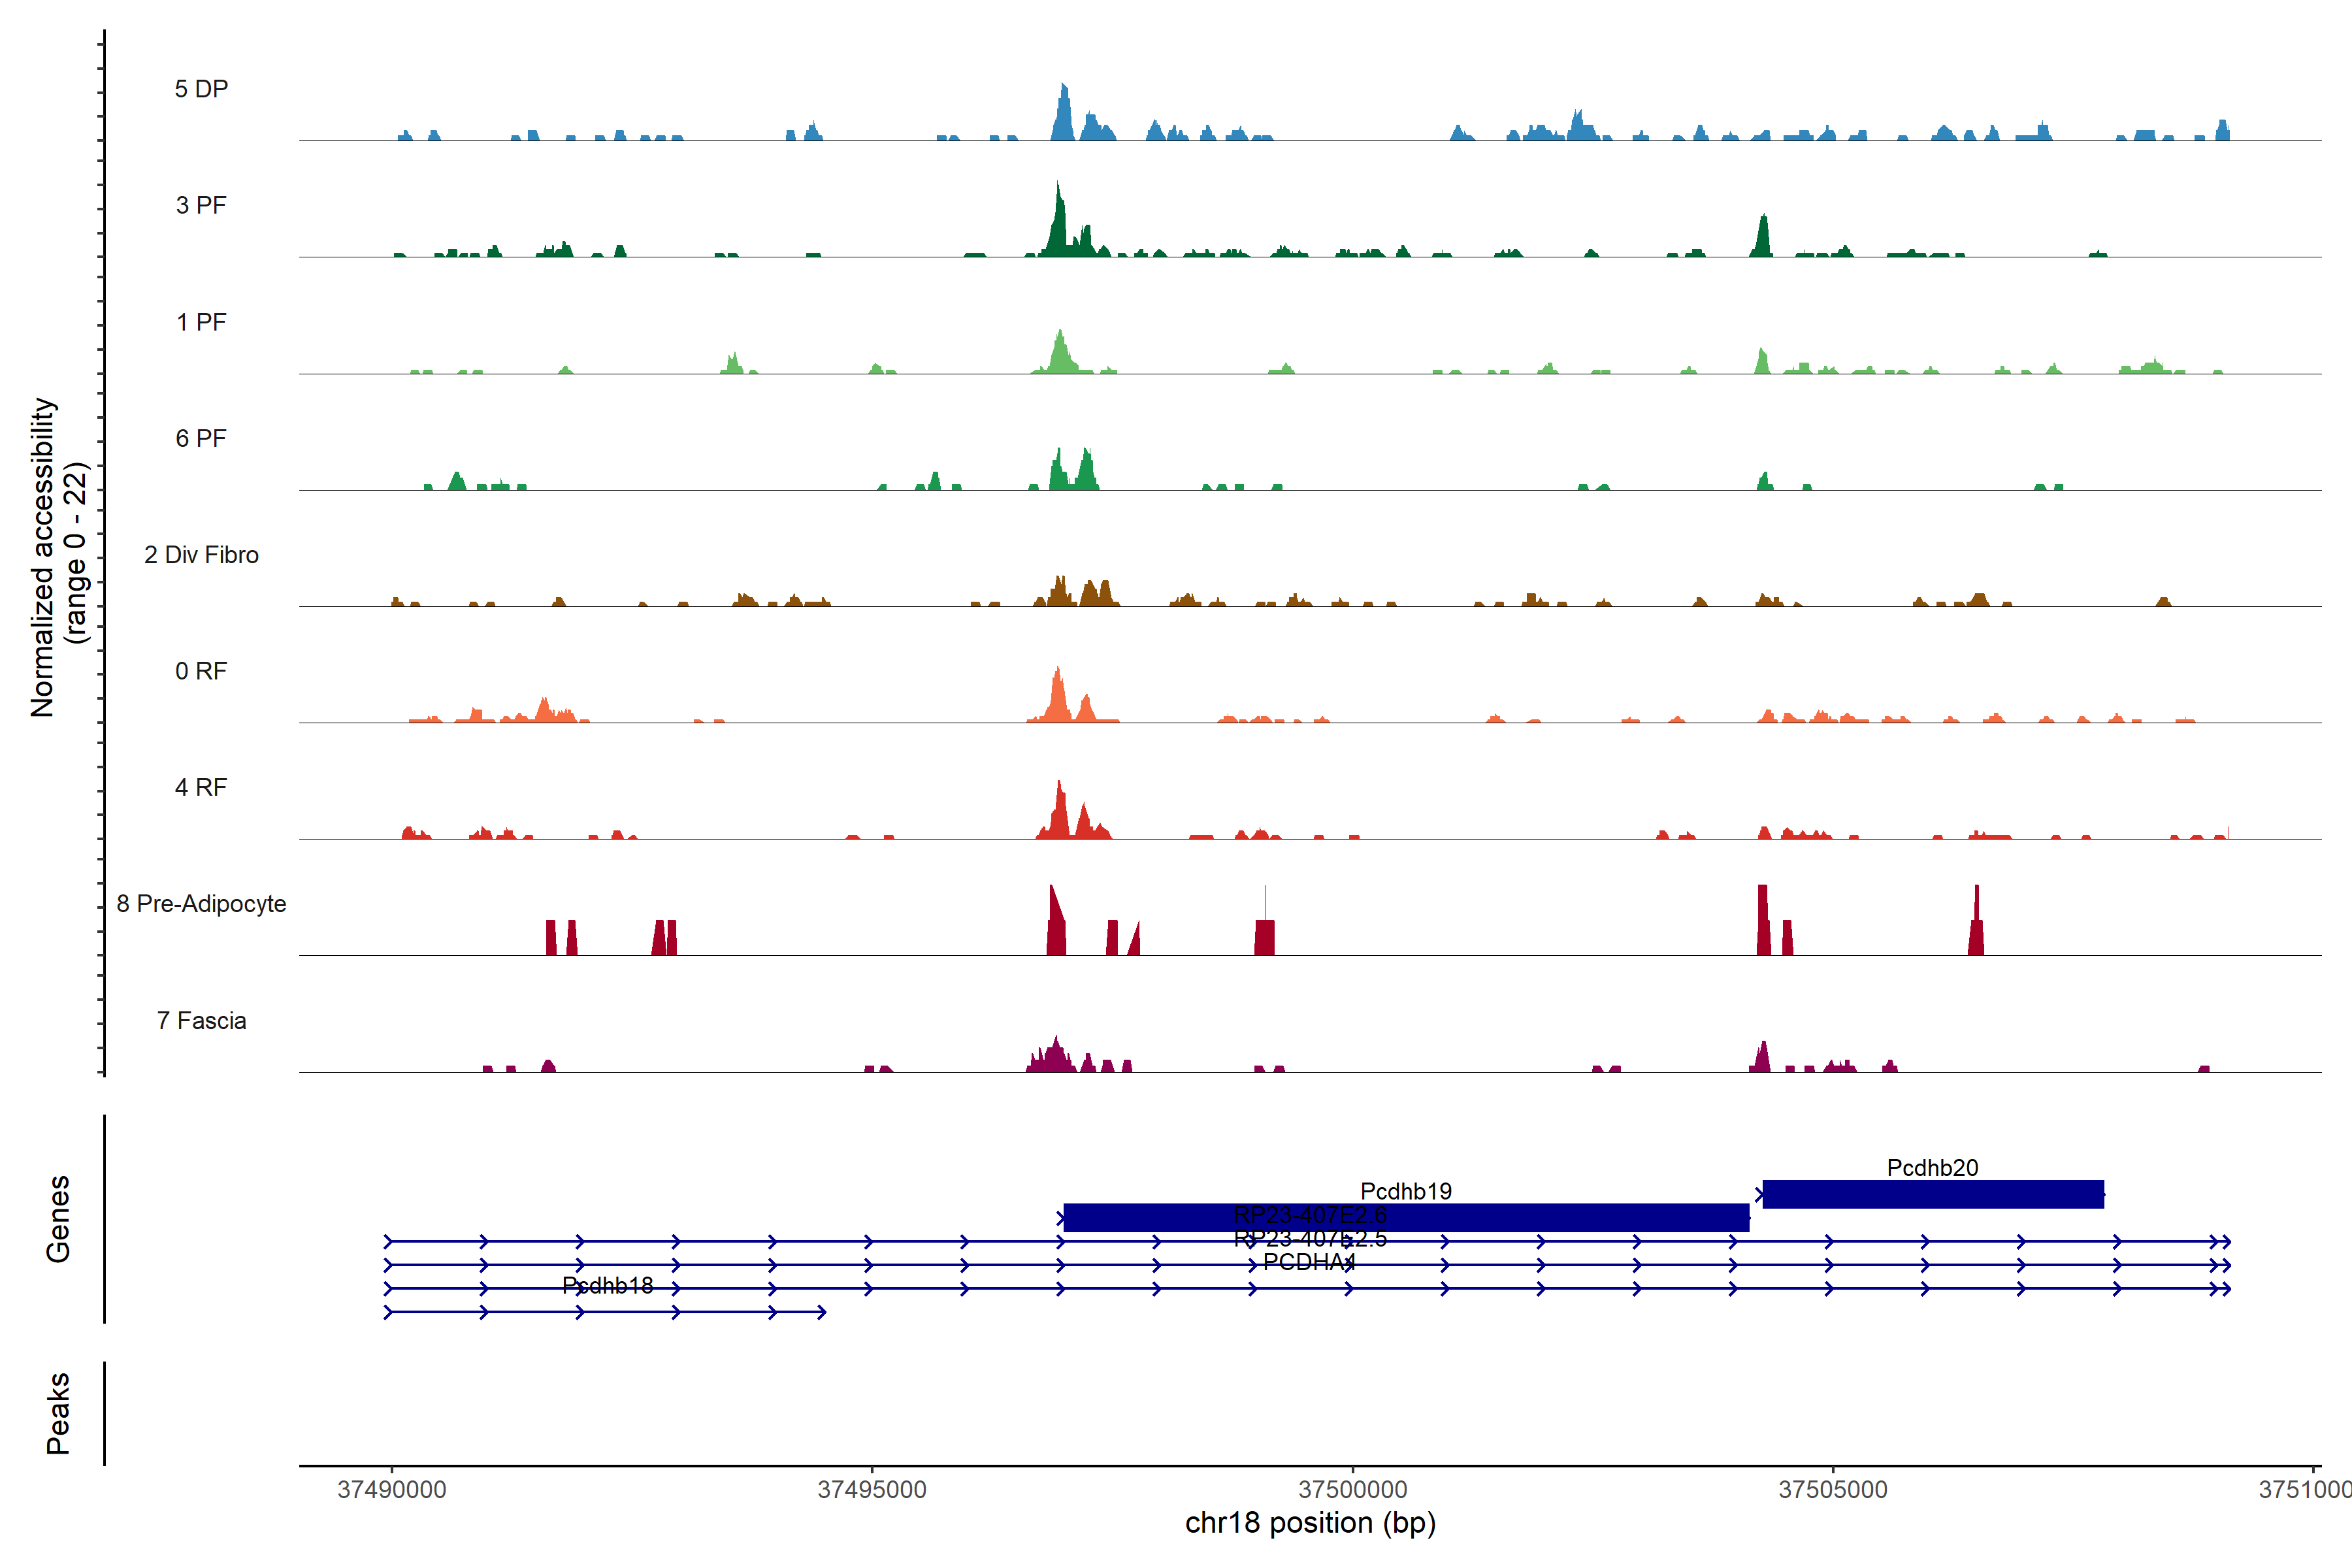The height and width of the screenshot is (1568, 2352).
Task: Click the 37490000 axis tick label
Action: [x=392, y=1490]
